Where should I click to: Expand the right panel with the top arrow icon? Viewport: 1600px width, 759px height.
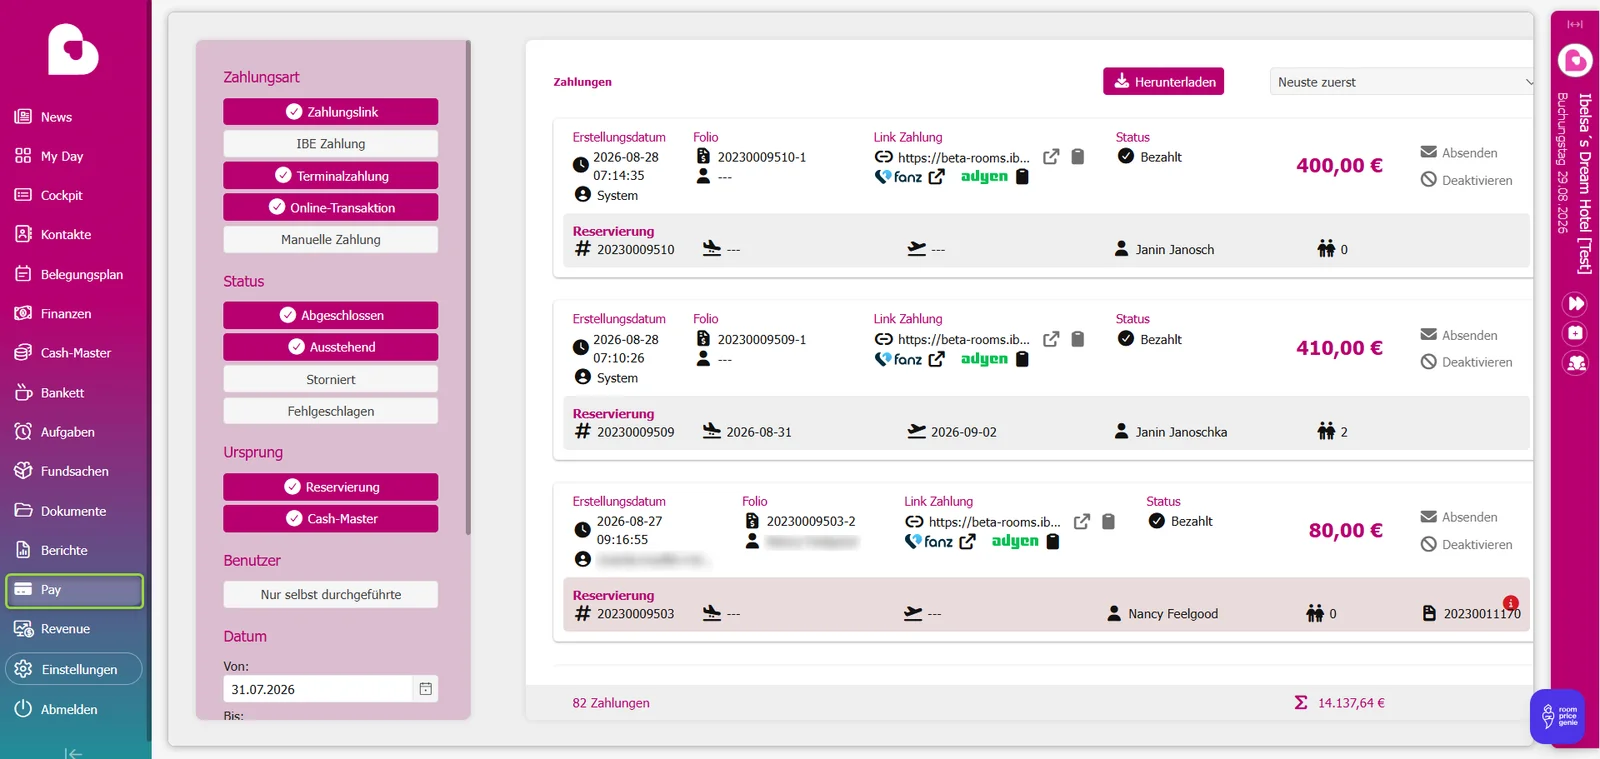pos(1575,24)
